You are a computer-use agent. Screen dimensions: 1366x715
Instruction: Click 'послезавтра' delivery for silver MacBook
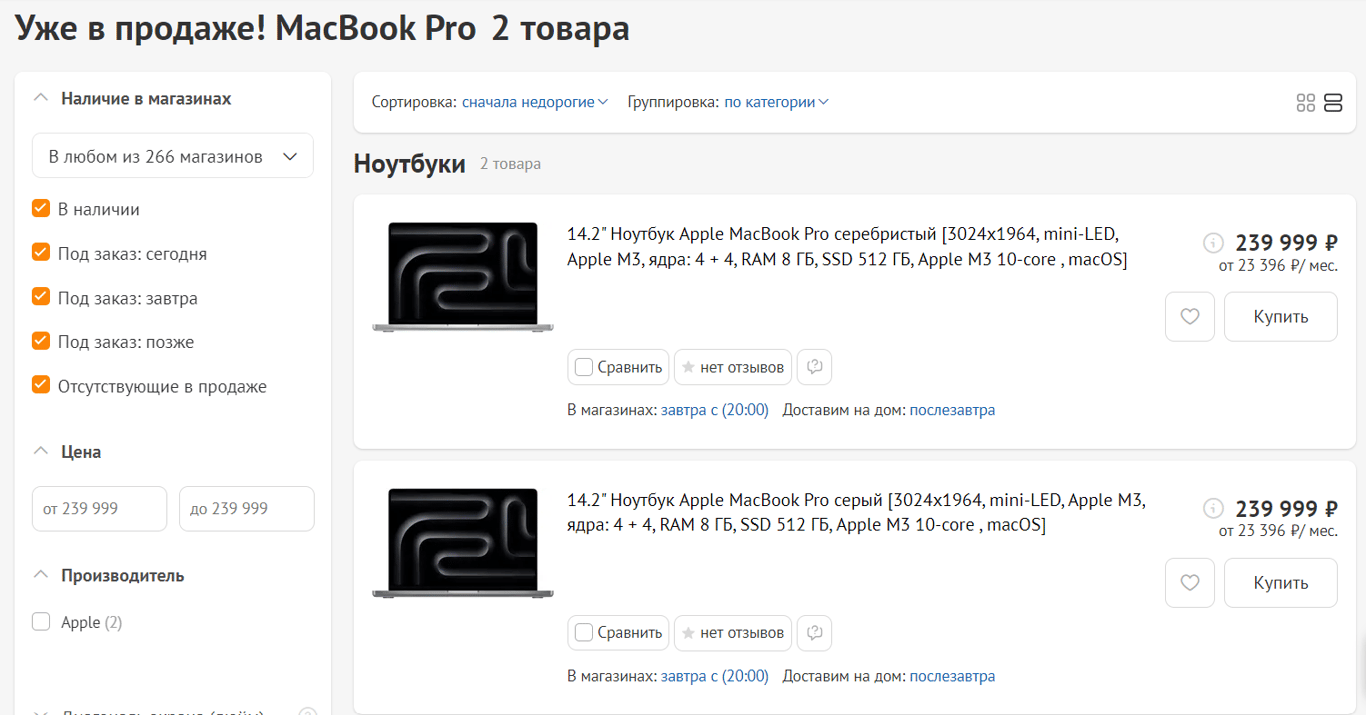[x=952, y=410]
